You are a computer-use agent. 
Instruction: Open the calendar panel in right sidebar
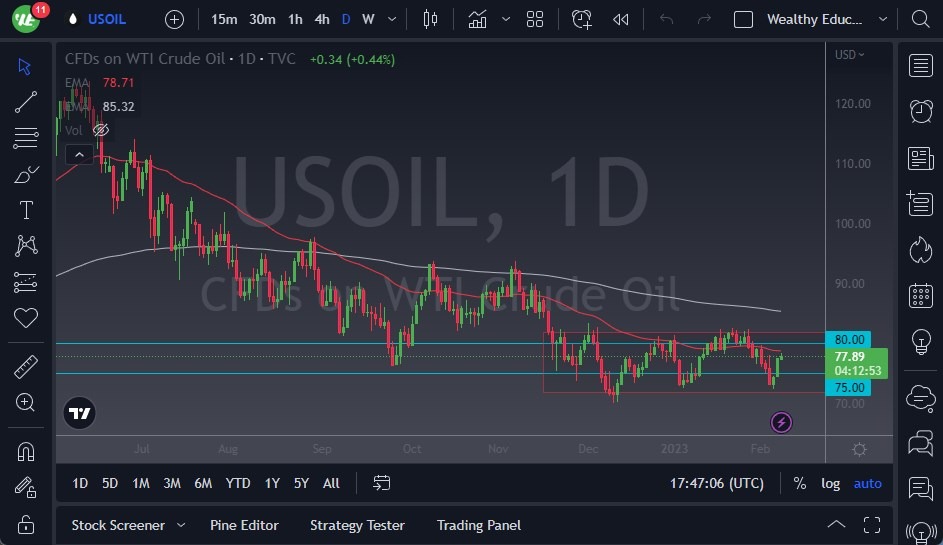click(x=920, y=295)
